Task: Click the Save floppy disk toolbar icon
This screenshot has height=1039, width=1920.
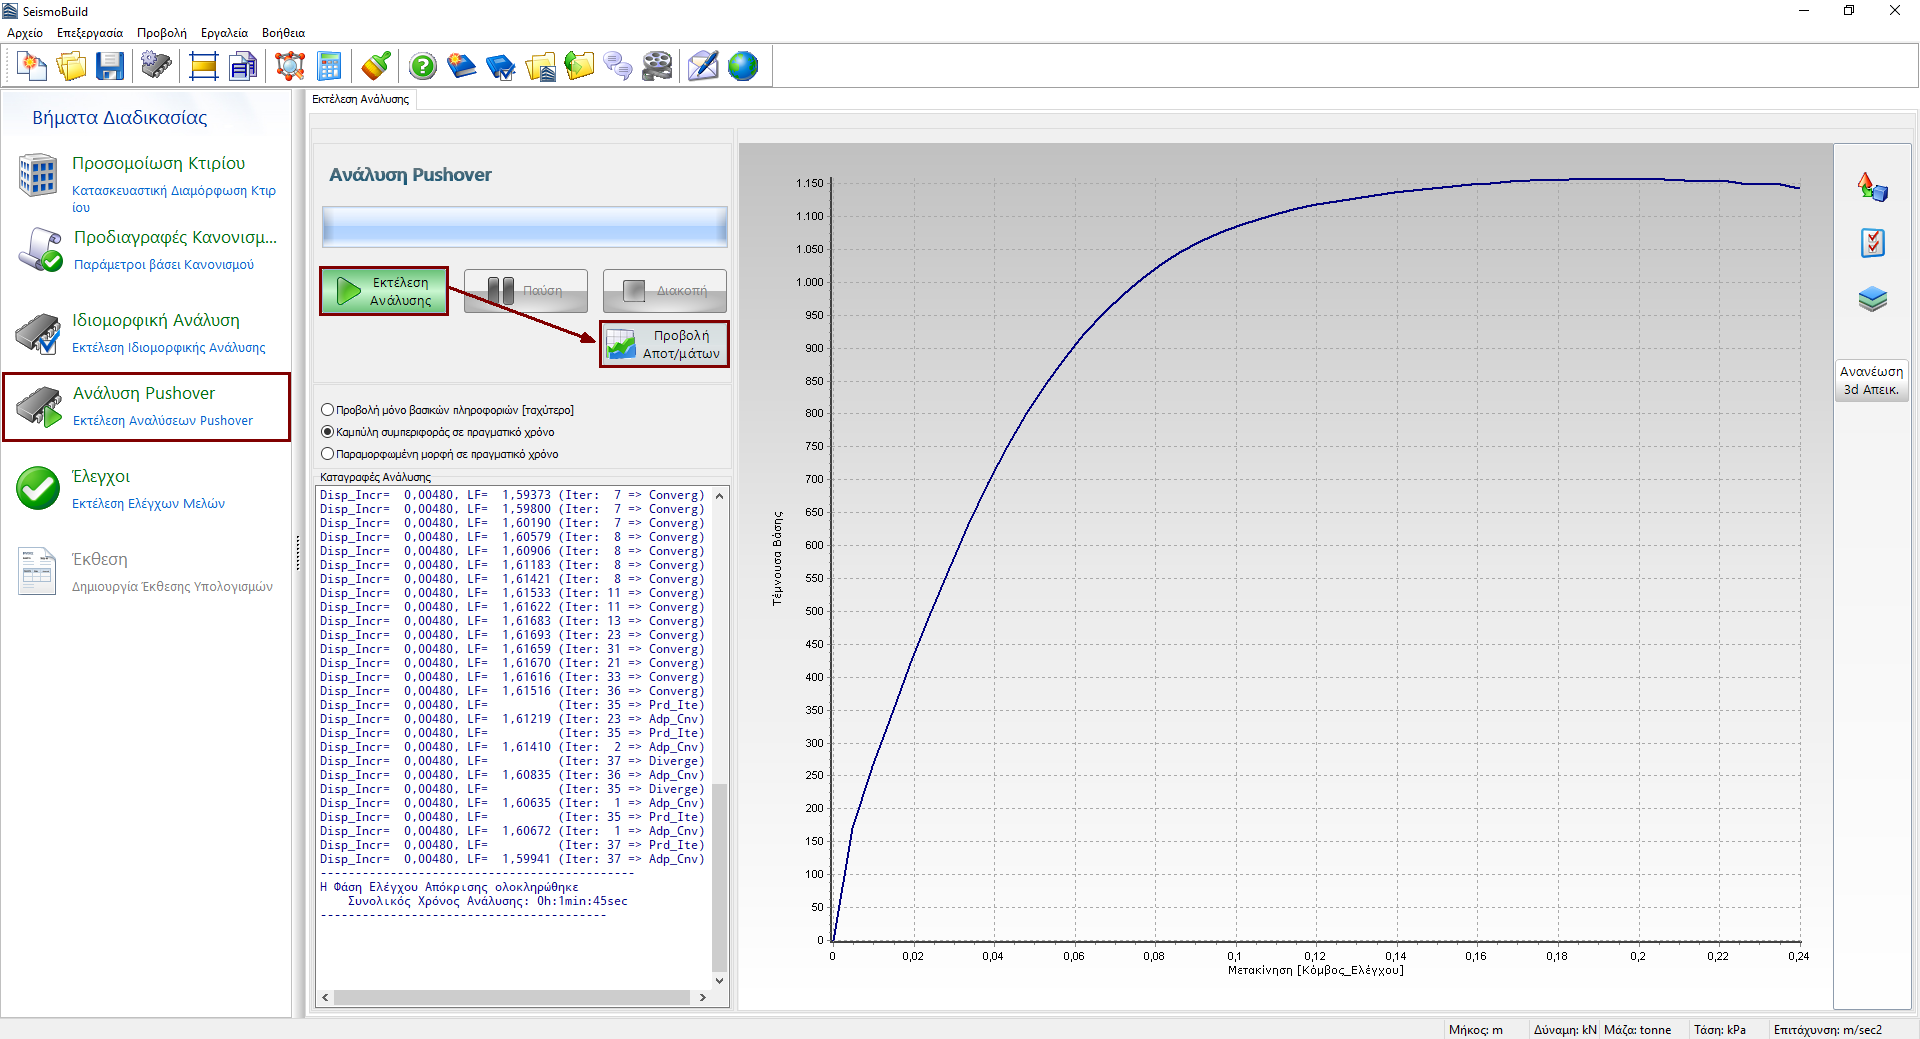Action: pyautogui.click(x=110, y=67)
